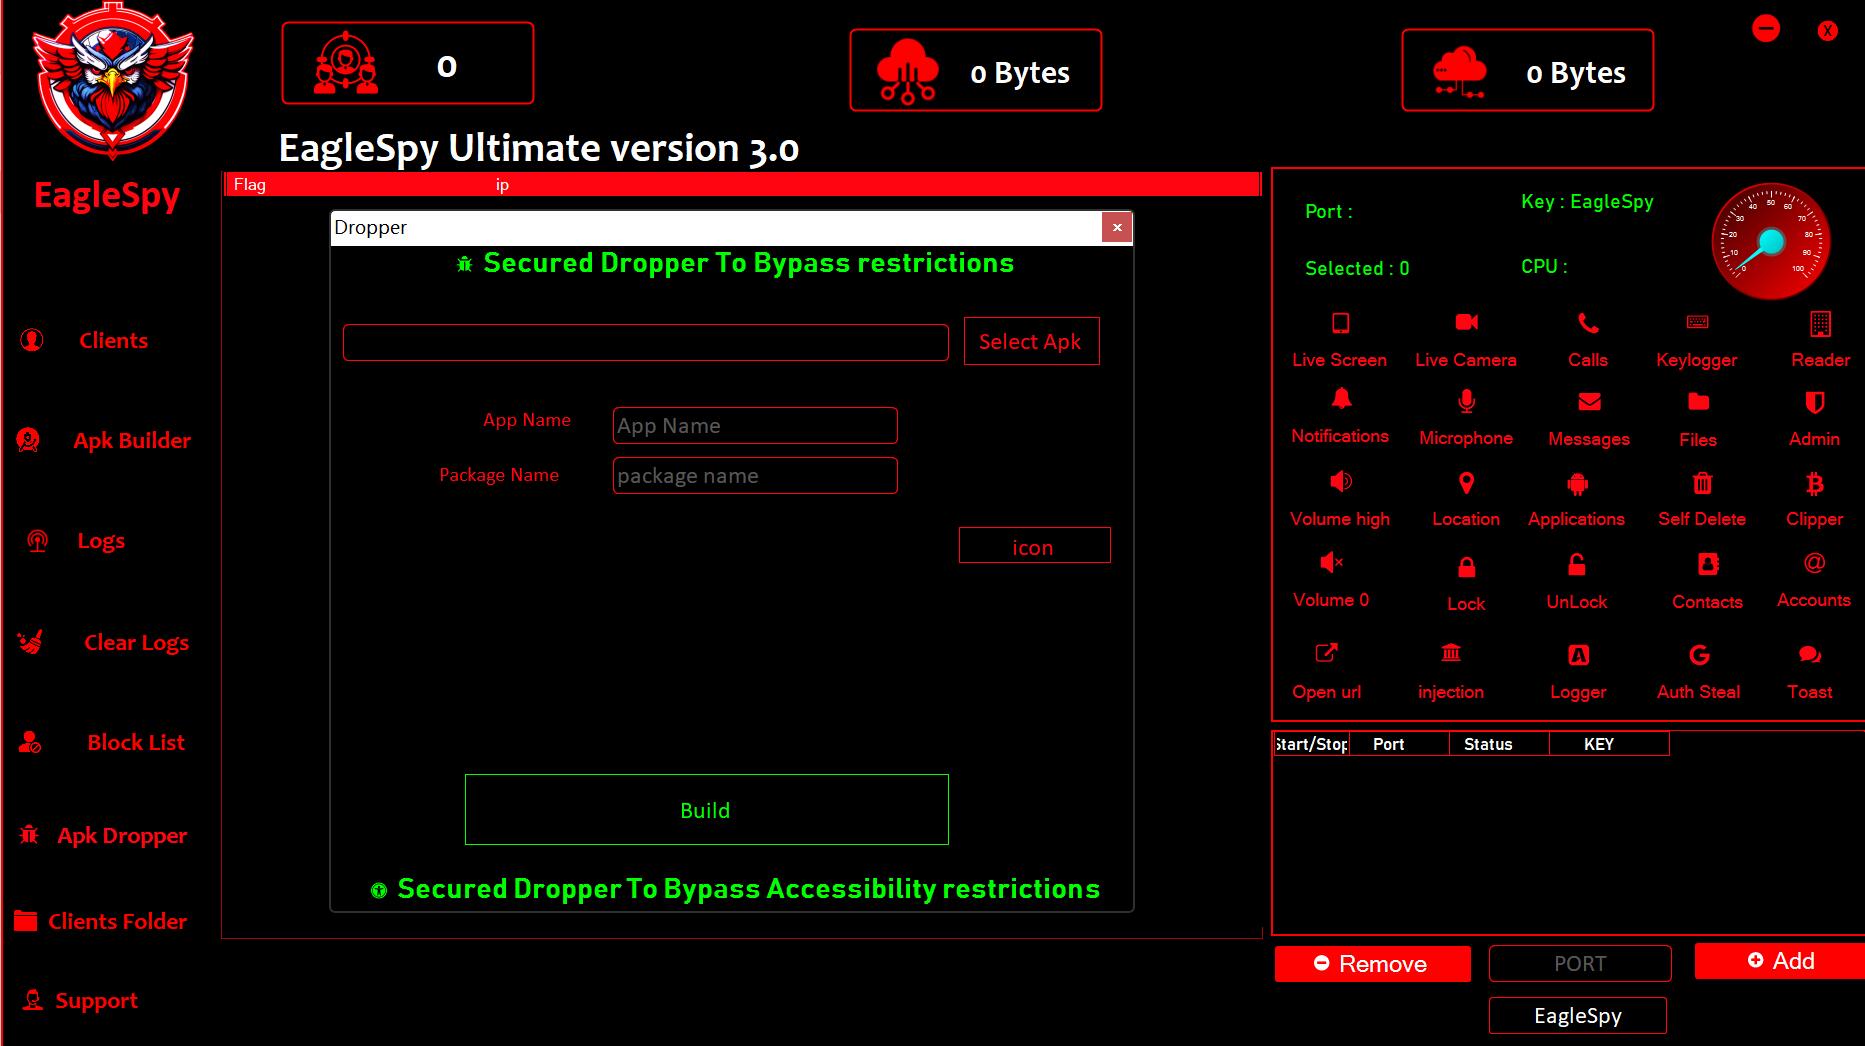Image resolution: width=1865 pixels, height=1046 pixels.
Task: Focus the package name text field
Action: (x=755, y=475)
